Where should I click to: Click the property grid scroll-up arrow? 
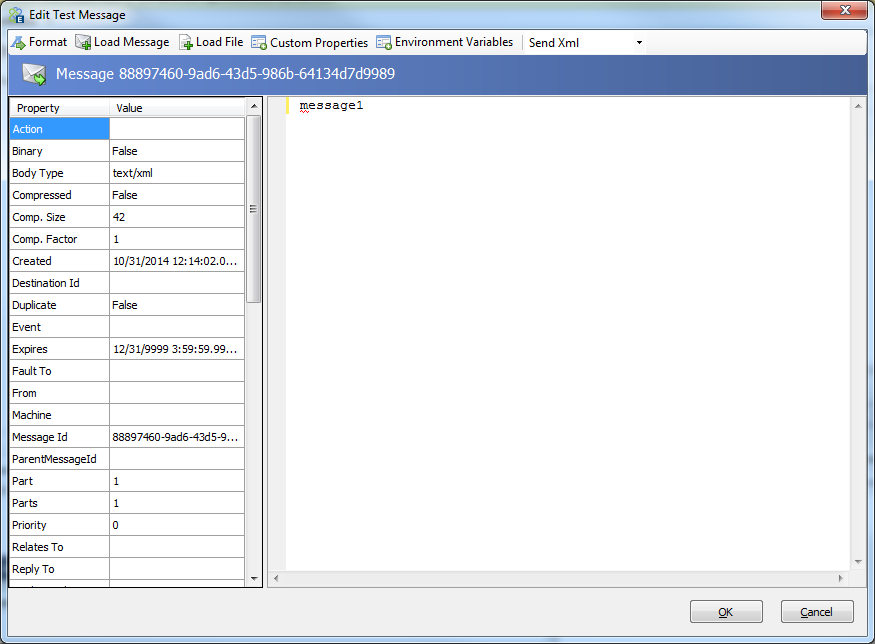coord(254,105)
